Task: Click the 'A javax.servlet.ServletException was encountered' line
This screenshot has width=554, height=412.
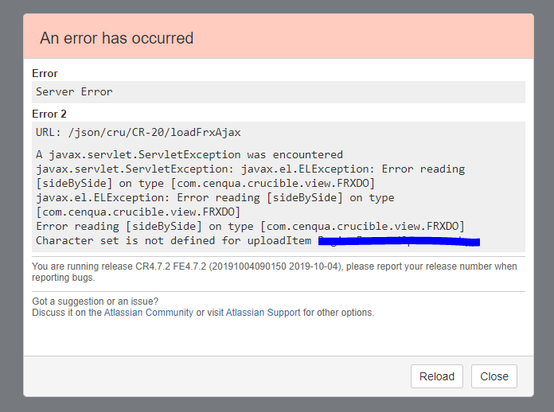Action: click(x=189, y=155)
